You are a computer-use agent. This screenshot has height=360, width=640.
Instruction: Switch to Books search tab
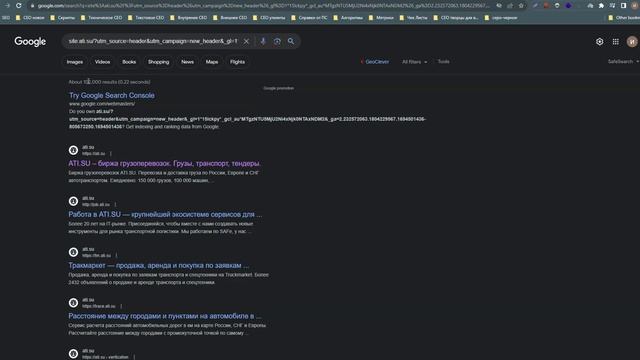coord(129,62)
